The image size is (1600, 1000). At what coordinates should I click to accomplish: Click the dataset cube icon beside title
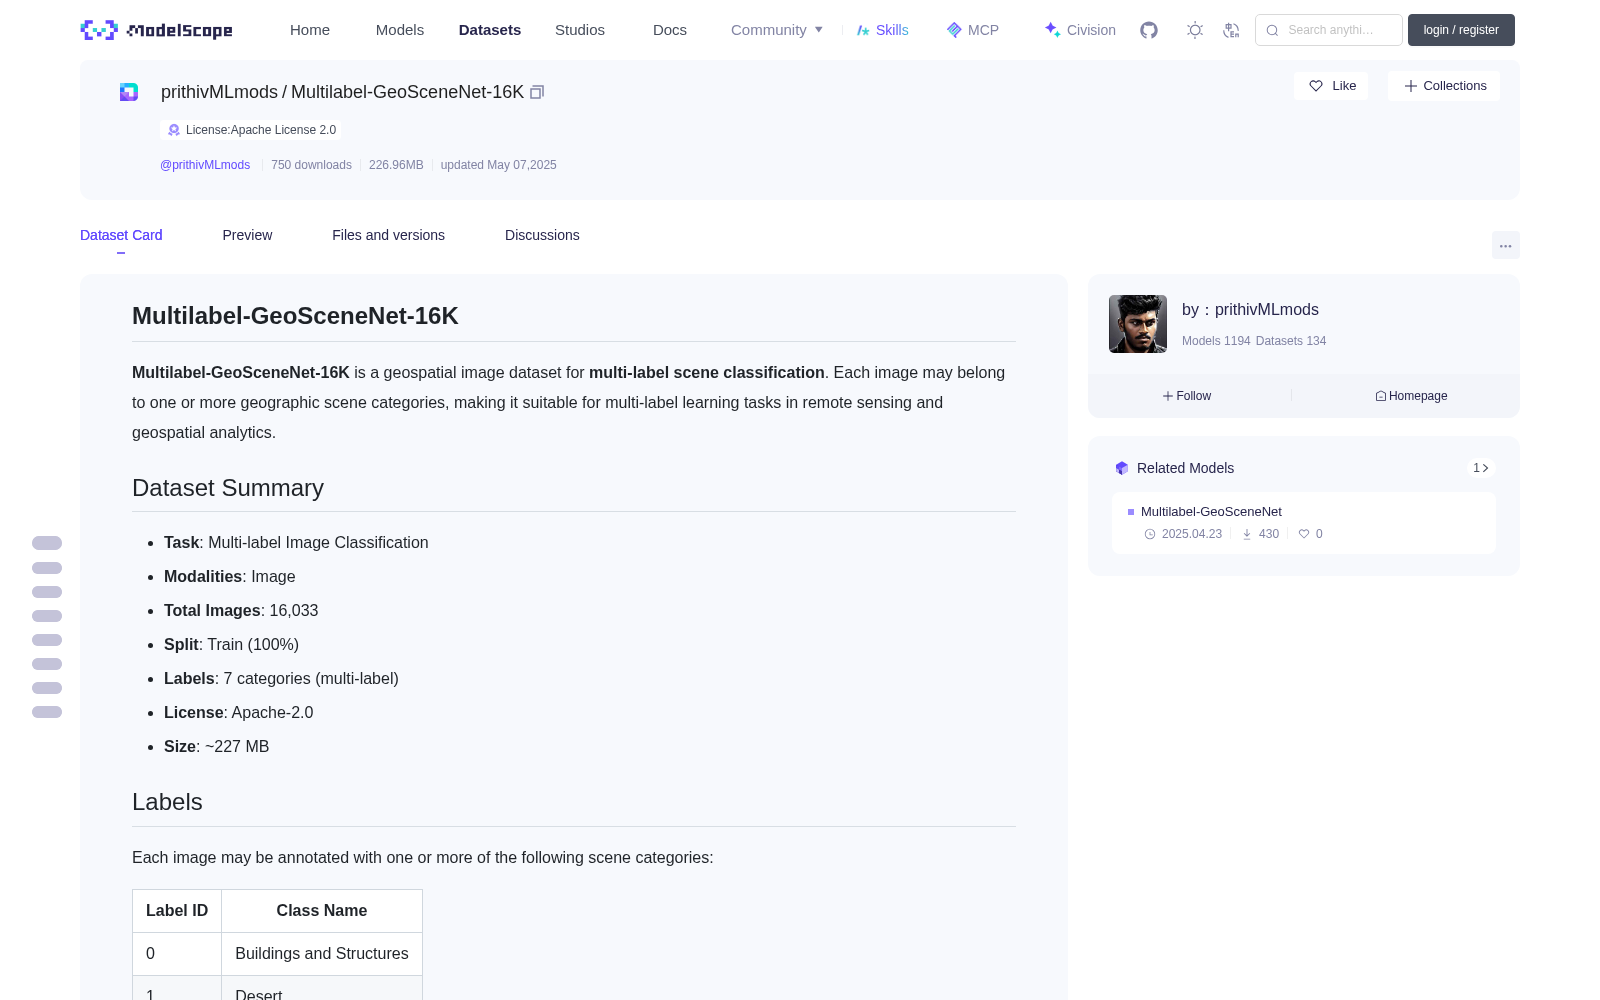click(x=129, y=92)
